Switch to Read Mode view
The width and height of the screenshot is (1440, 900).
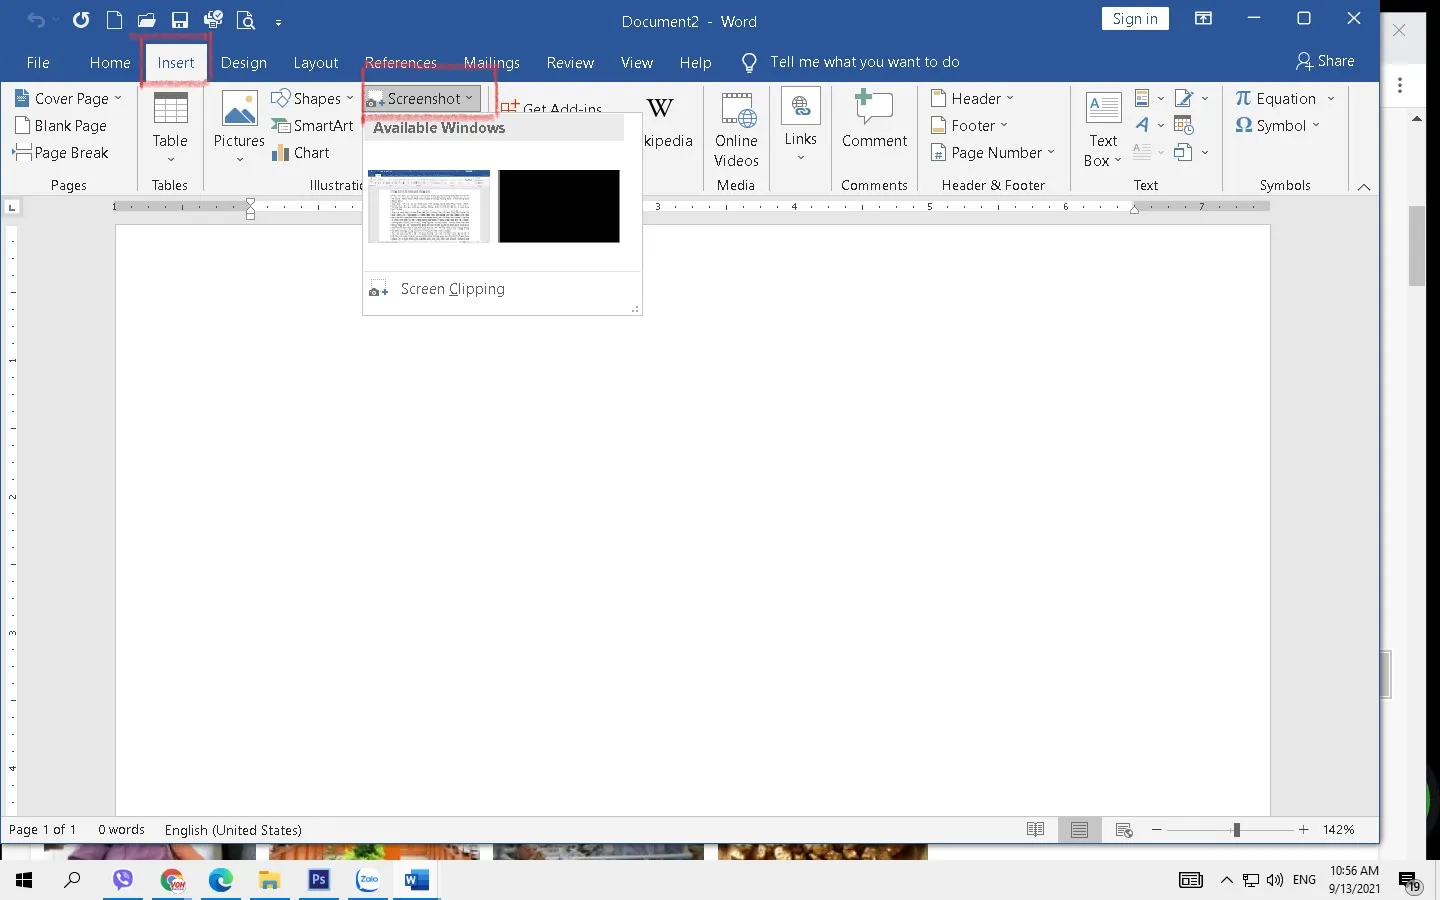pyautogui.click(x=1036, y=830)
